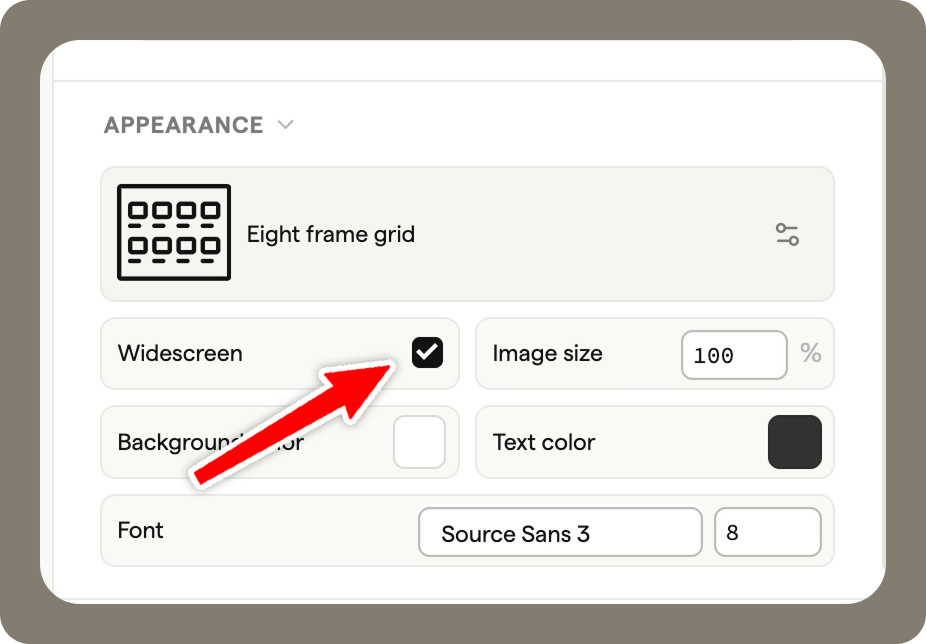Click the red arrow annotation
This screenshot has height=644, width=926.
[x=290, y=422]
